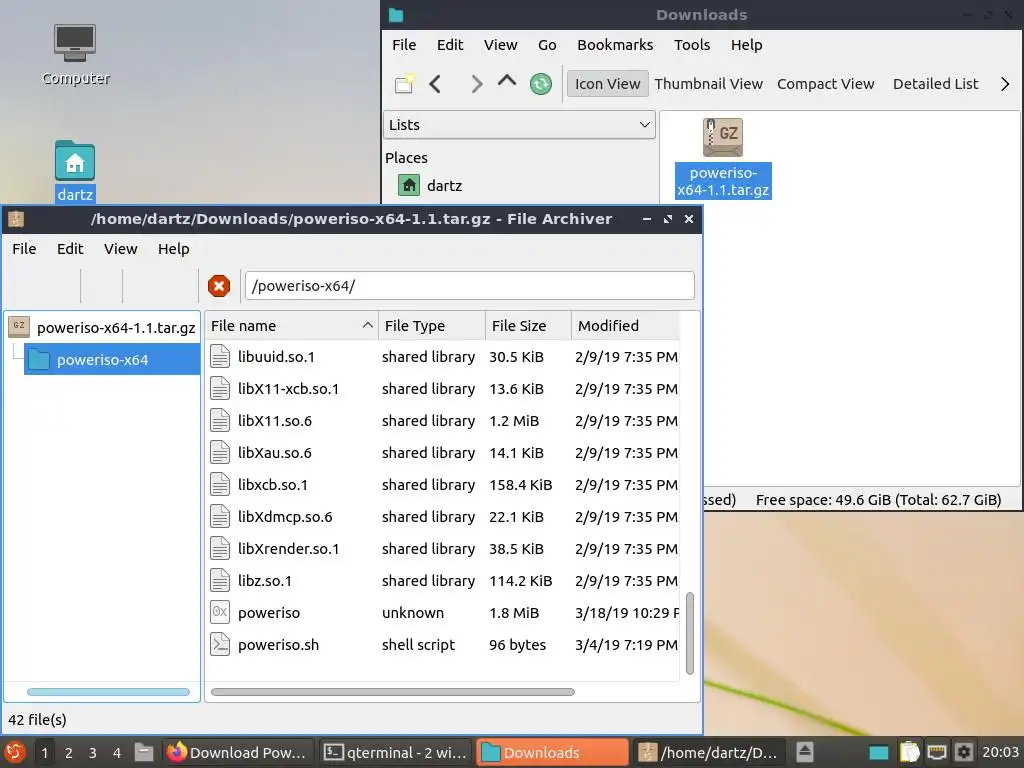Select libXau.so.6 in the file list
This screenshot has height=768, width=1024.
(443, 453)
